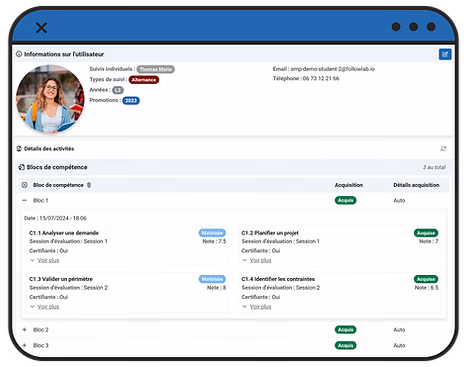Click the Blocs de compétence section title
The width and height of the screenshot is (467, 367).
(x=57, y=167)
